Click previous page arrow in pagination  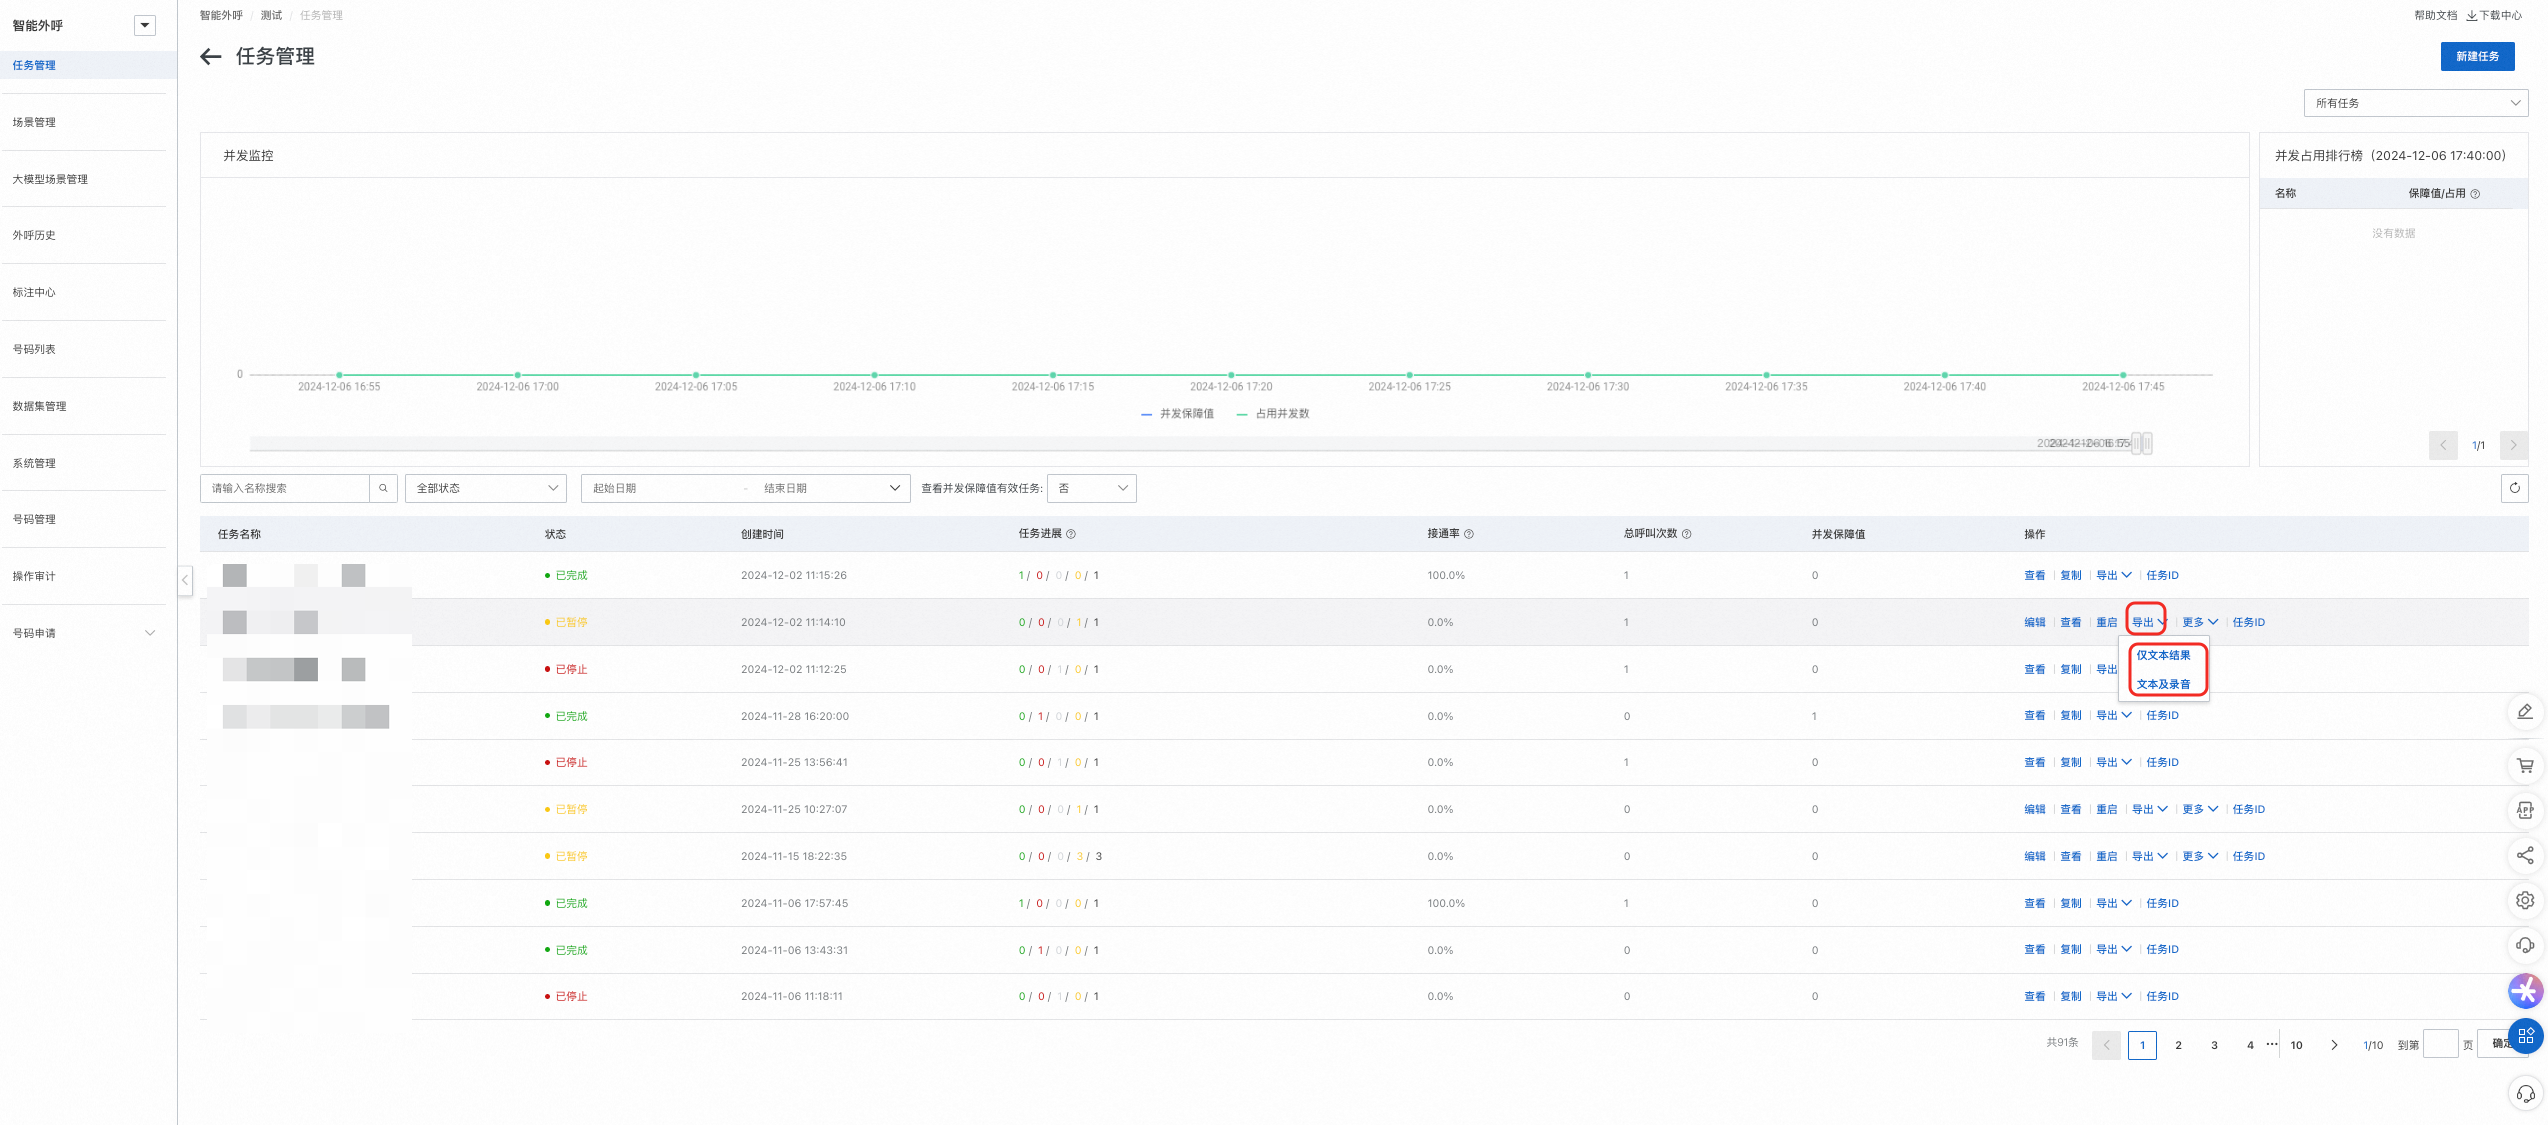click(2106, 1045)
